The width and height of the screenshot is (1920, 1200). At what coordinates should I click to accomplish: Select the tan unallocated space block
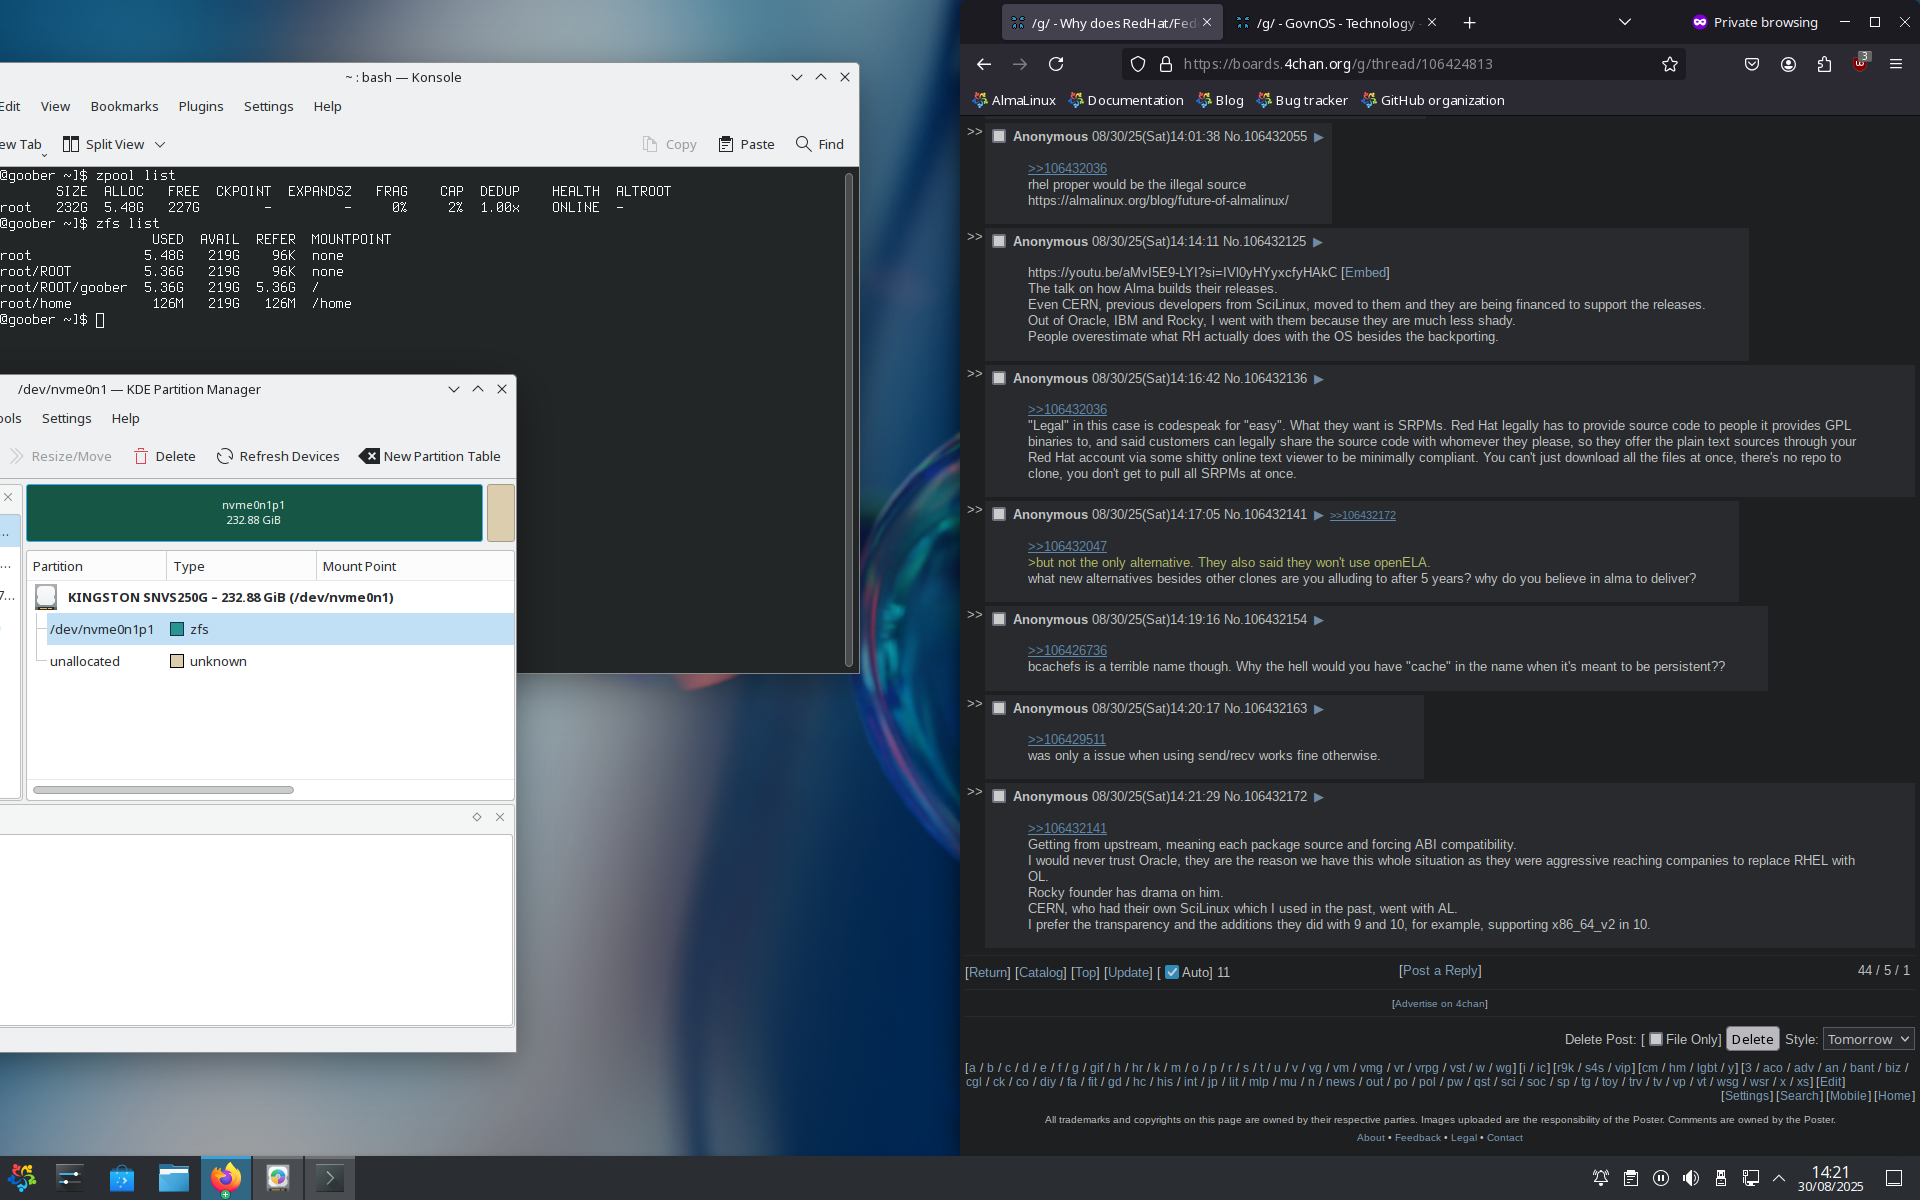(x=500, y=512)
